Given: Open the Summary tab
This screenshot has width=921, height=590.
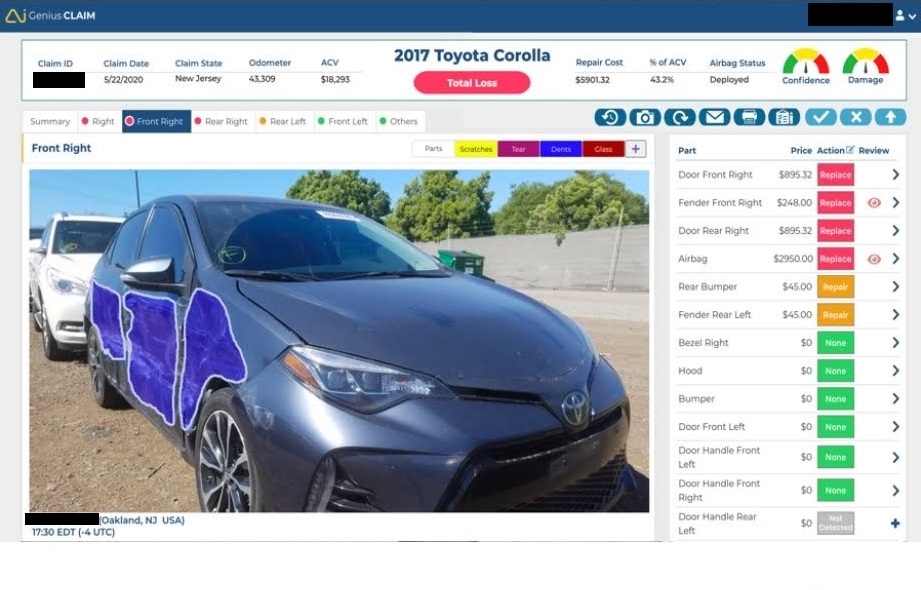Looking at the screenshot, I should coord(50,122).
